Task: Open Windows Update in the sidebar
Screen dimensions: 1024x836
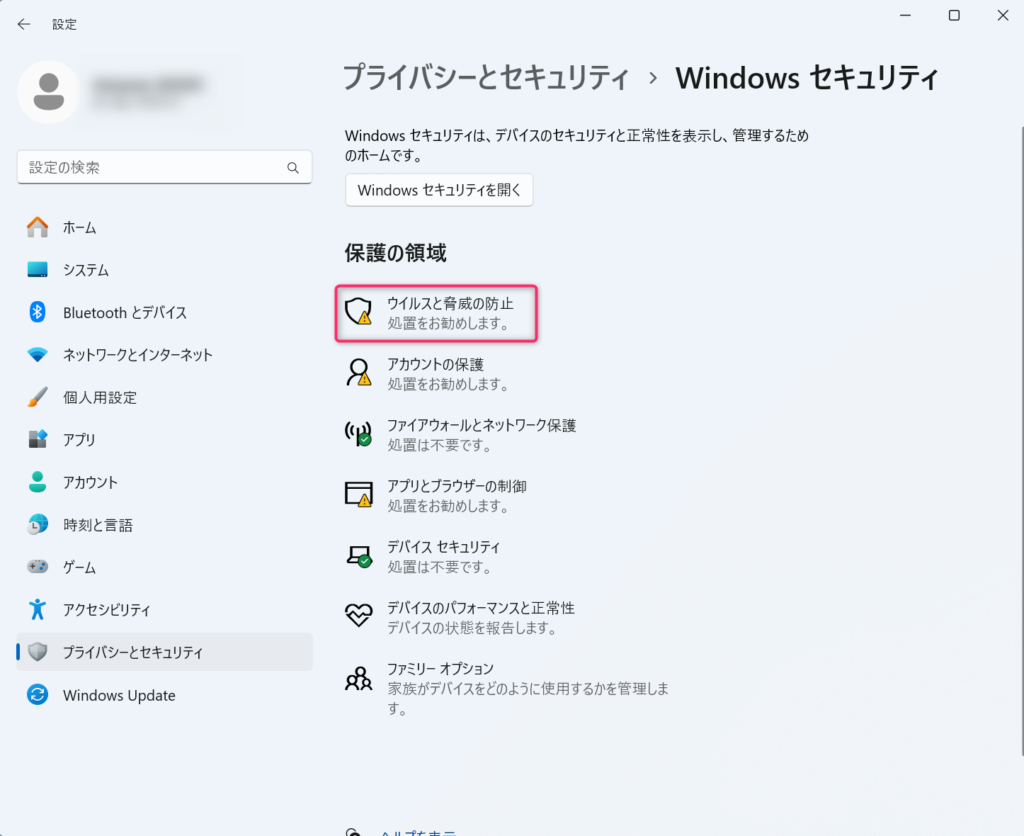Action: pos(165,694)
